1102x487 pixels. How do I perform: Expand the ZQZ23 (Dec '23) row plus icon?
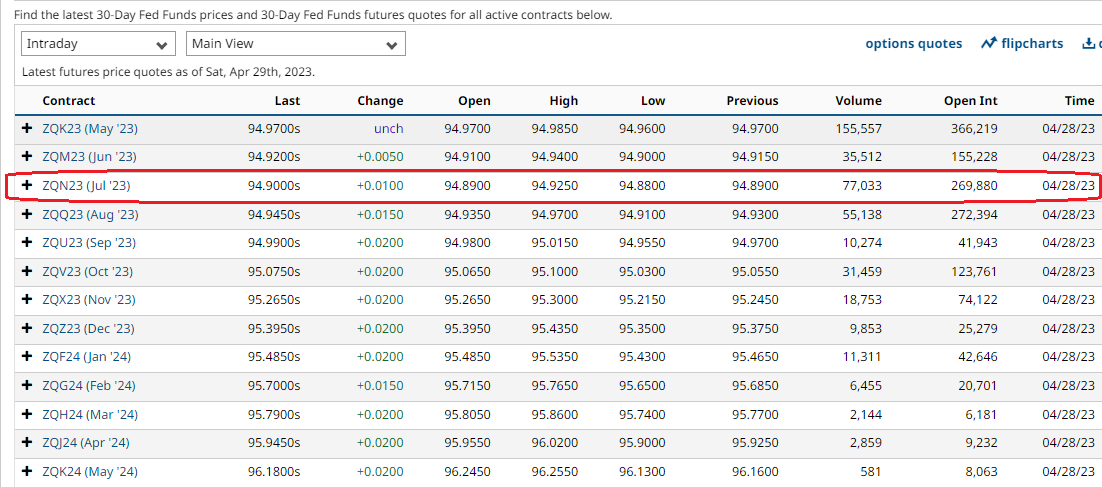(x=27, y=329)
